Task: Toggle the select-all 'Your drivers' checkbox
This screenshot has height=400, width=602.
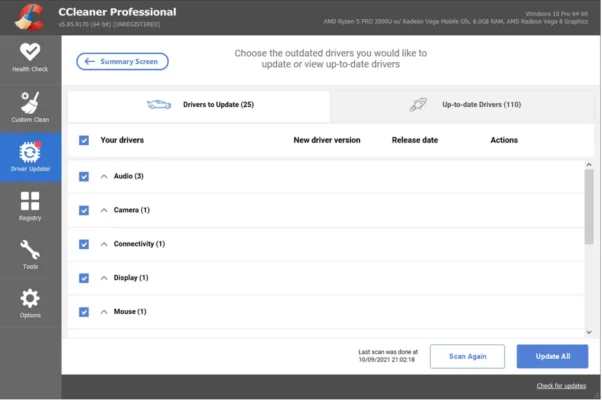Action: 84,140
